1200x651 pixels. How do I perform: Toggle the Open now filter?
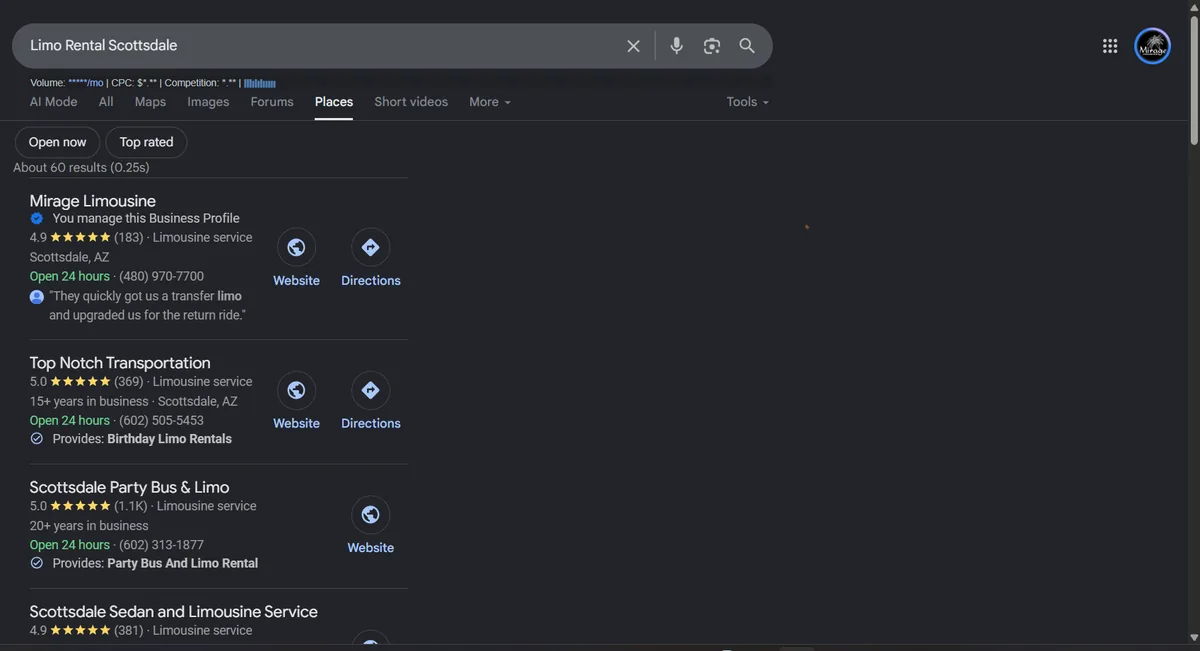pos(58,142)
